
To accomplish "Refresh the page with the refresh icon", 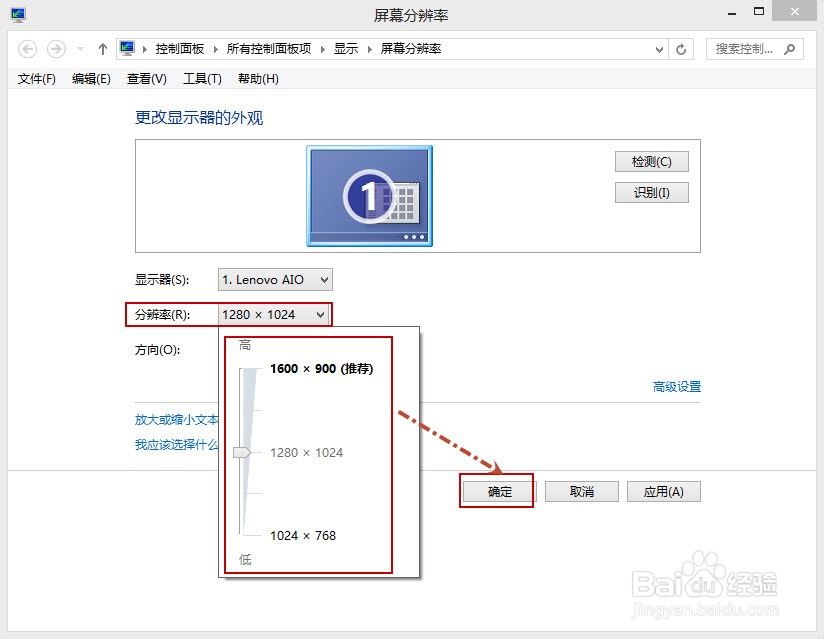I will click(682, 48).
